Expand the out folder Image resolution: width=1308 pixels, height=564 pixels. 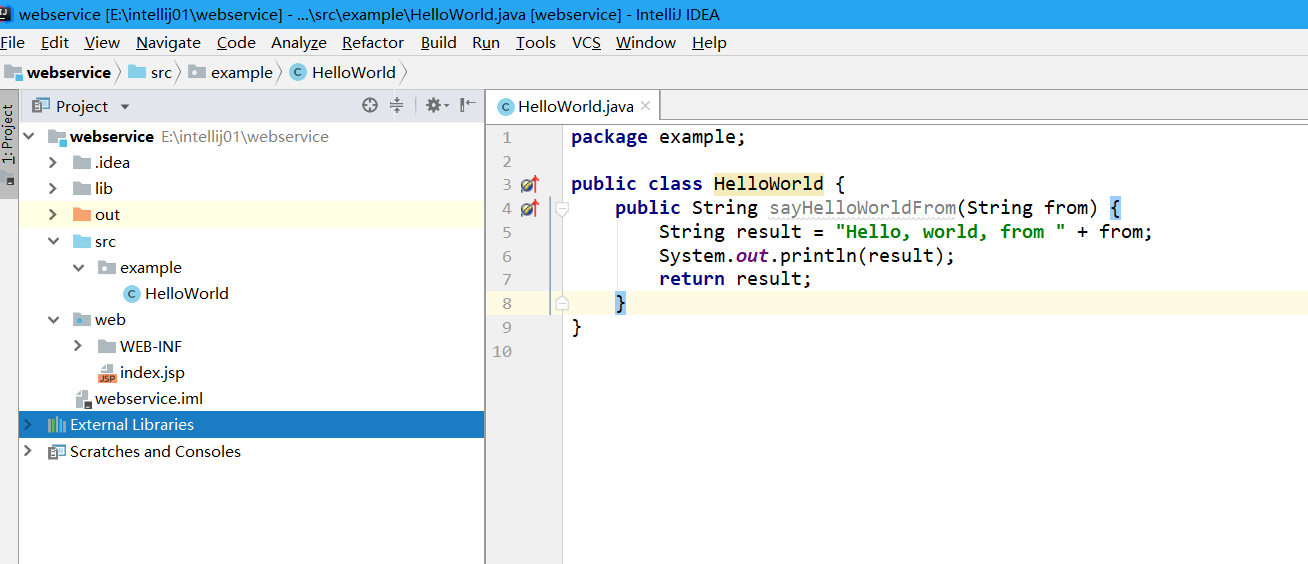coord(53,214)
